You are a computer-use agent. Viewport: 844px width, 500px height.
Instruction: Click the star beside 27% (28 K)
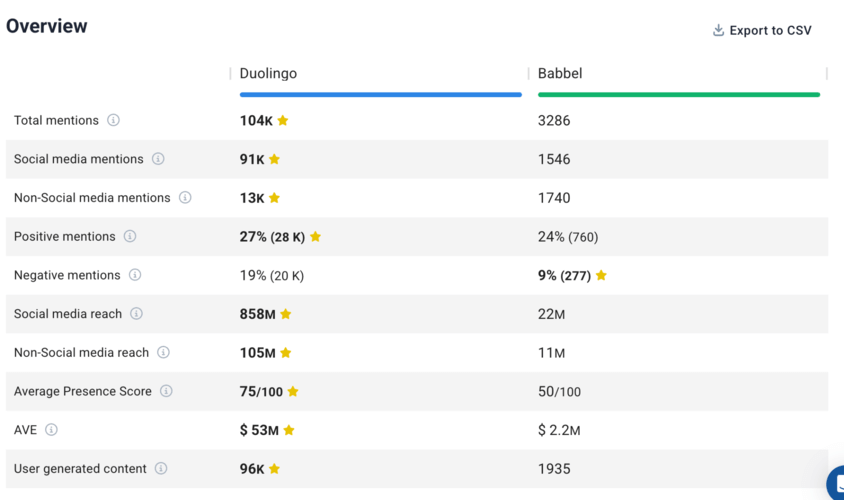[x=315, y=236]
